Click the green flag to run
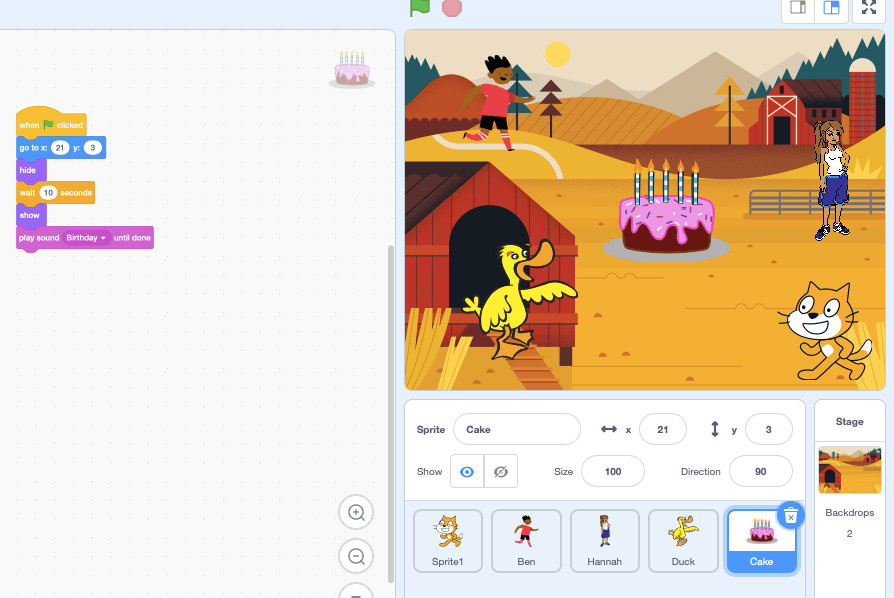Image resolution: width=894 pixels, height=598 pixels. pos(420,7)
